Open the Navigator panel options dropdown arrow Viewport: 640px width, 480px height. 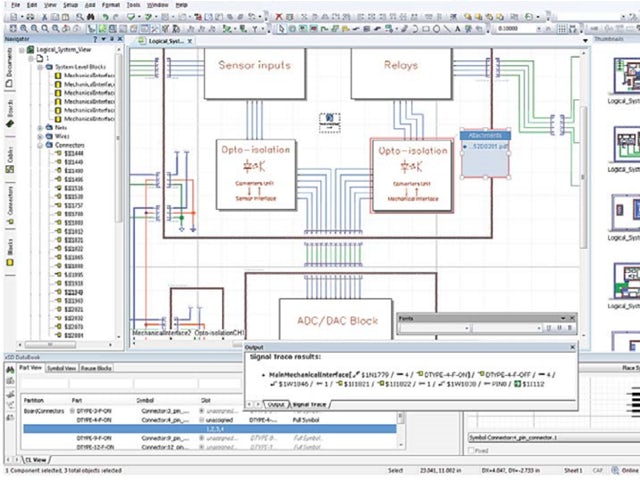103,39
